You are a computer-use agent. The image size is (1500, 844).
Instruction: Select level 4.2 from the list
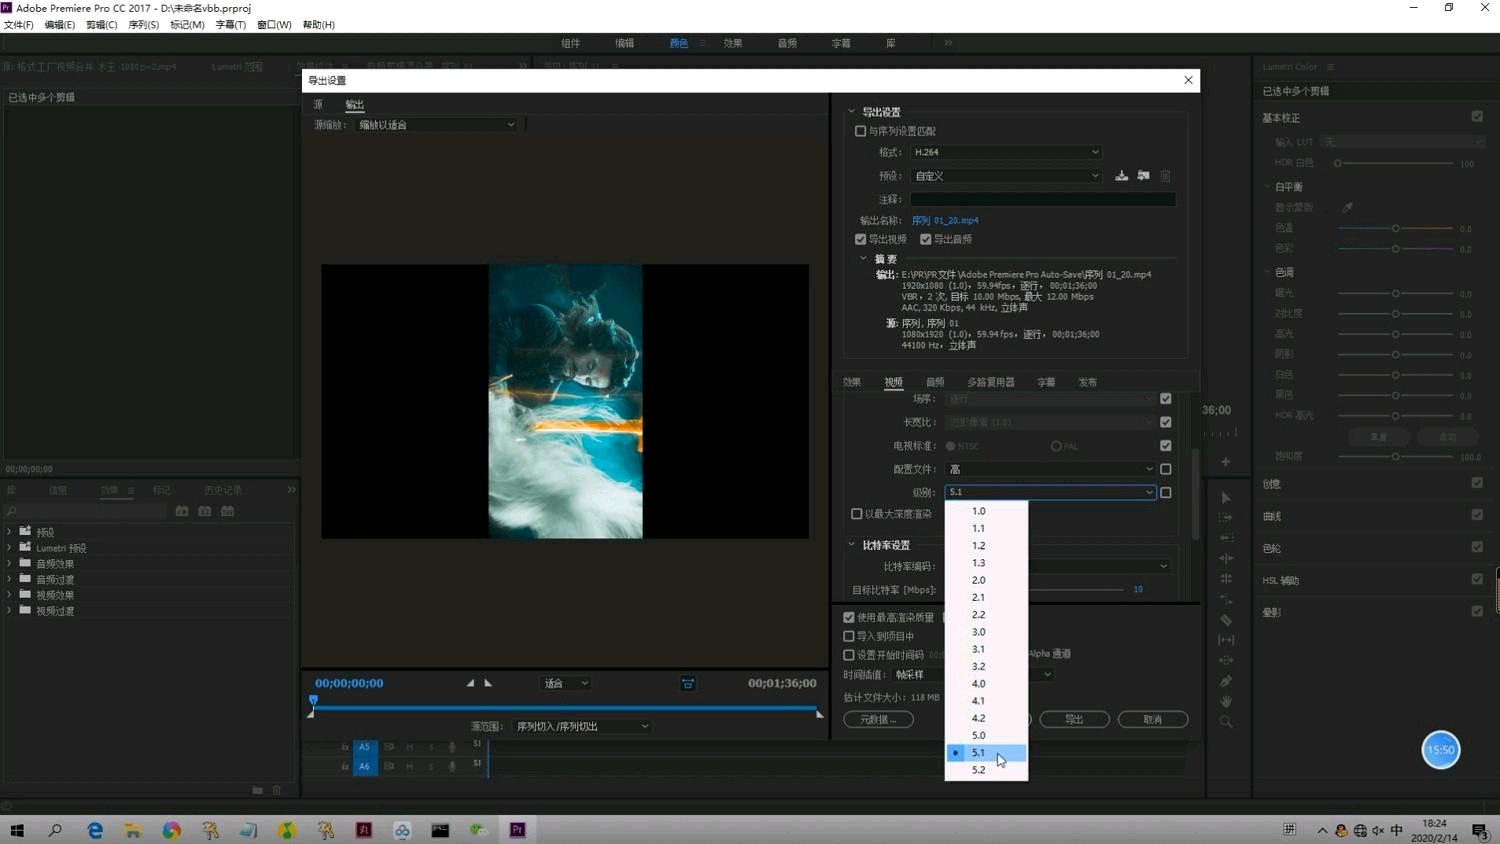(979, 718)
